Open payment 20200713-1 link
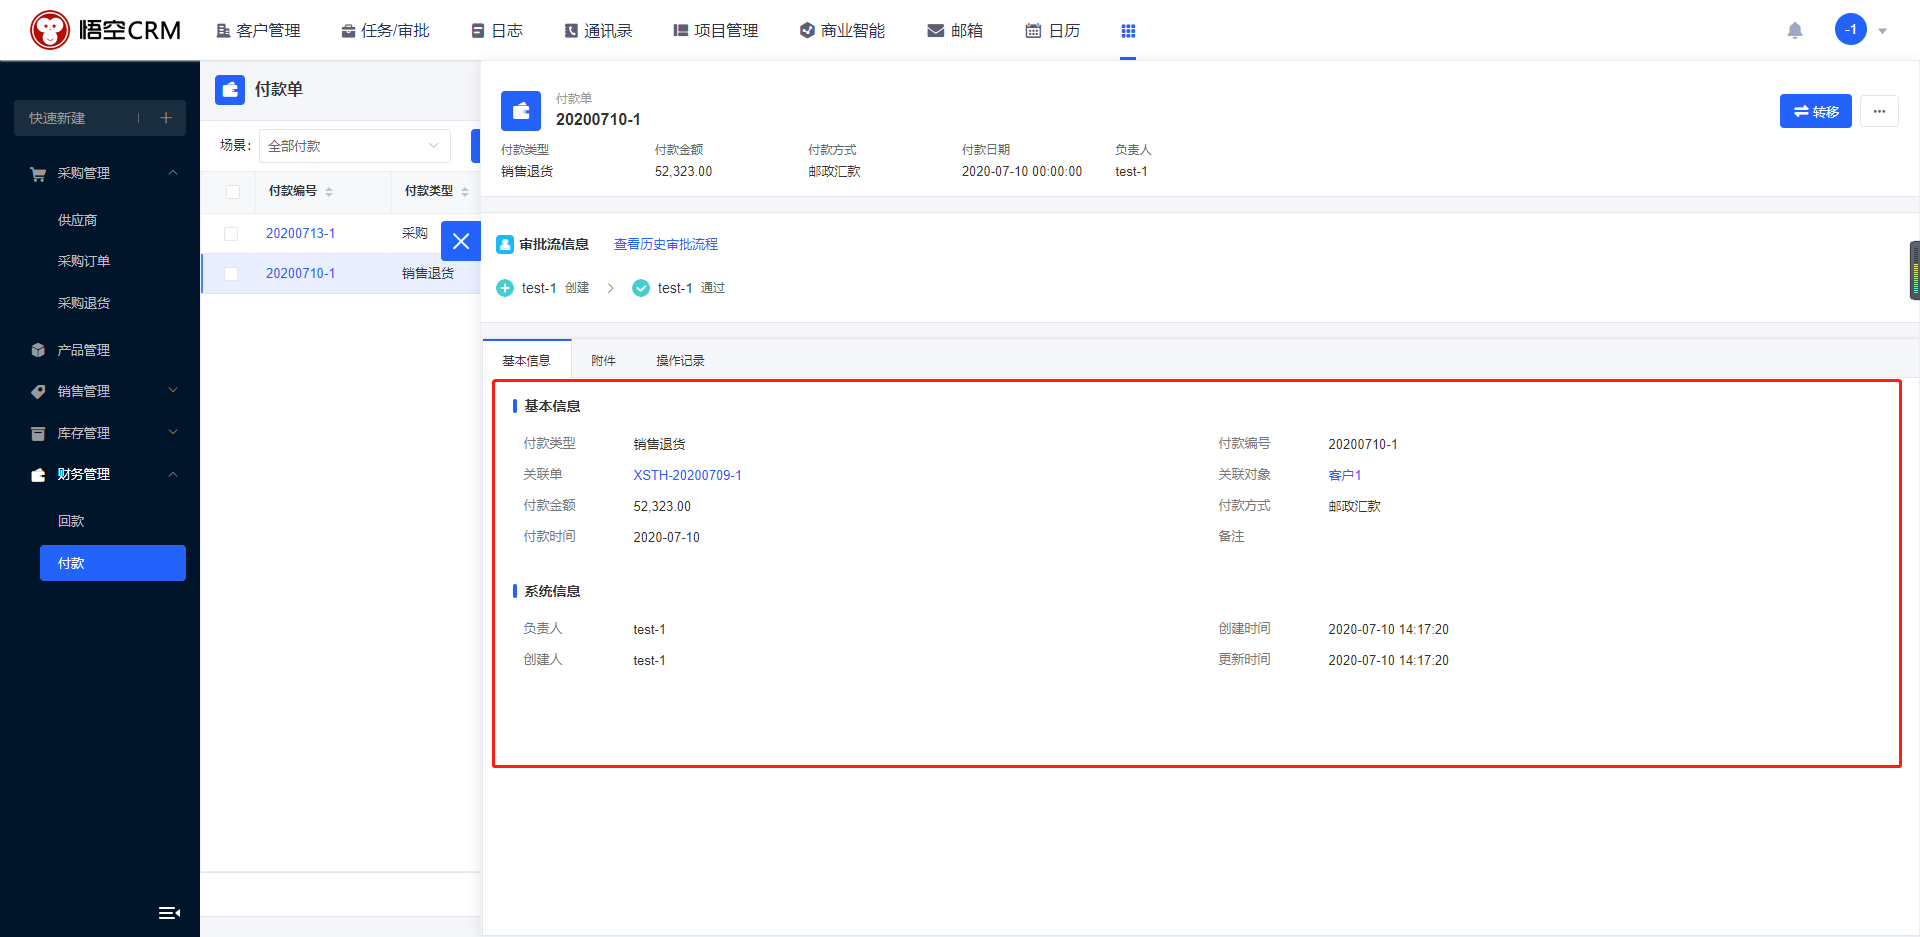The image size is (1920, 937). [300, 233]
